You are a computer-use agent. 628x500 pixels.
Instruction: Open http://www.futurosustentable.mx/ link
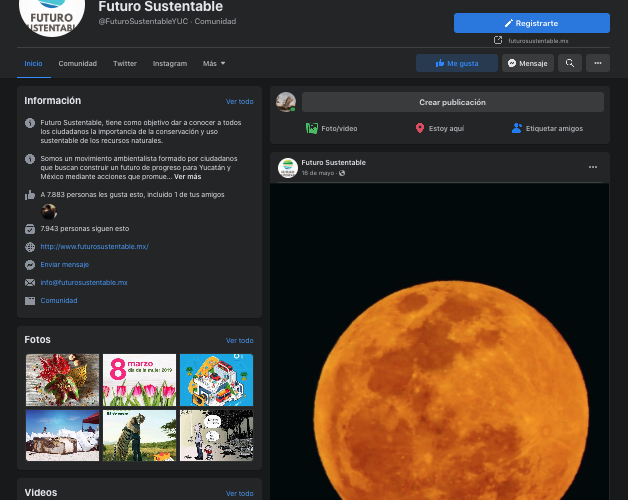(95, 247)
